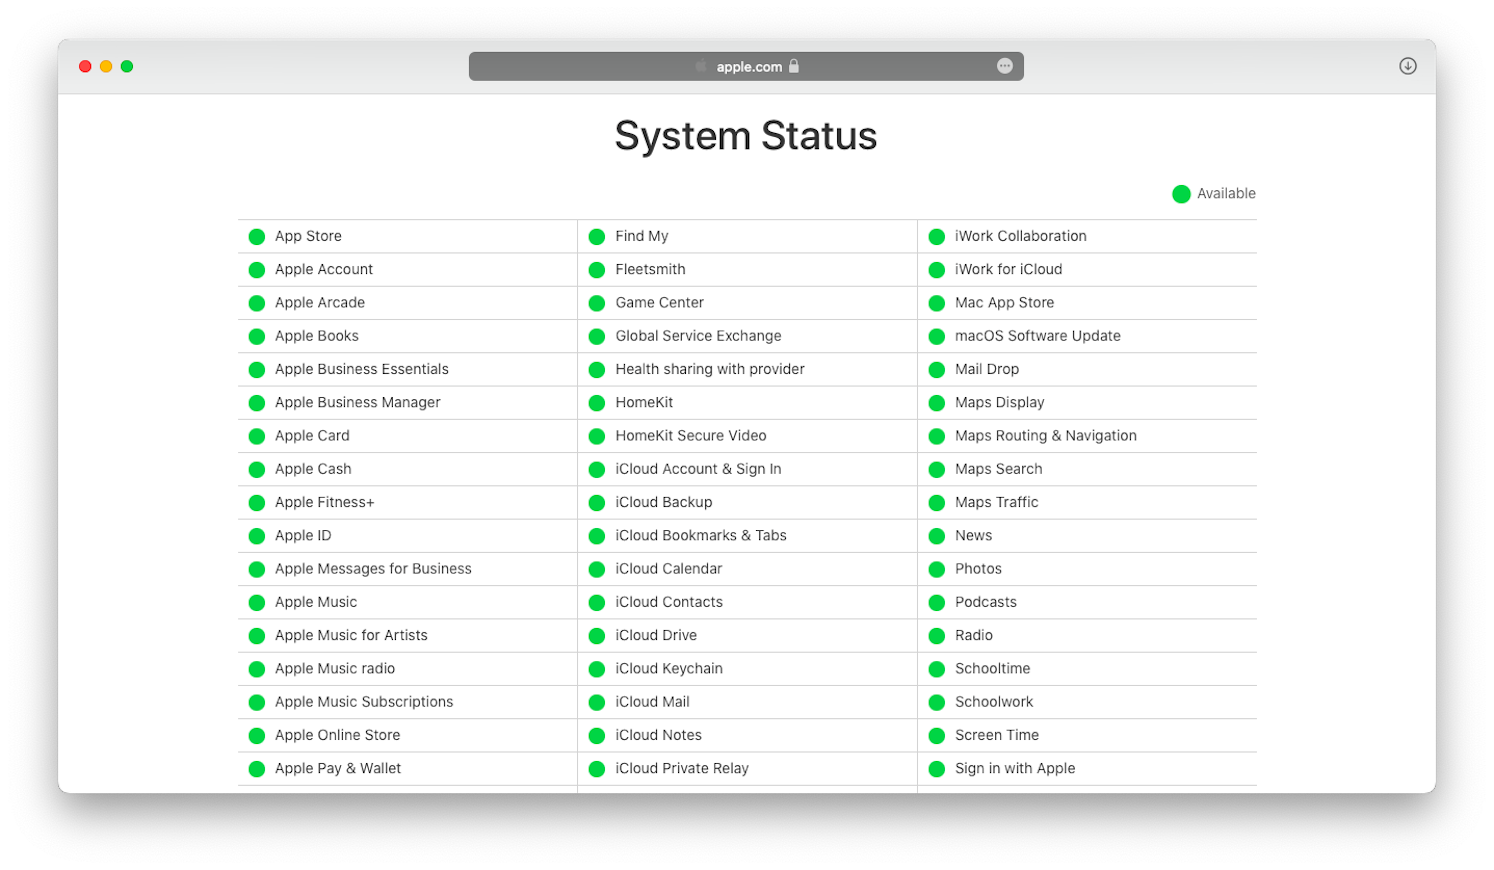This screenshot has width=1494, height=870.
Task: Click the status dot beside Maps Search
Action: (937, 469)
